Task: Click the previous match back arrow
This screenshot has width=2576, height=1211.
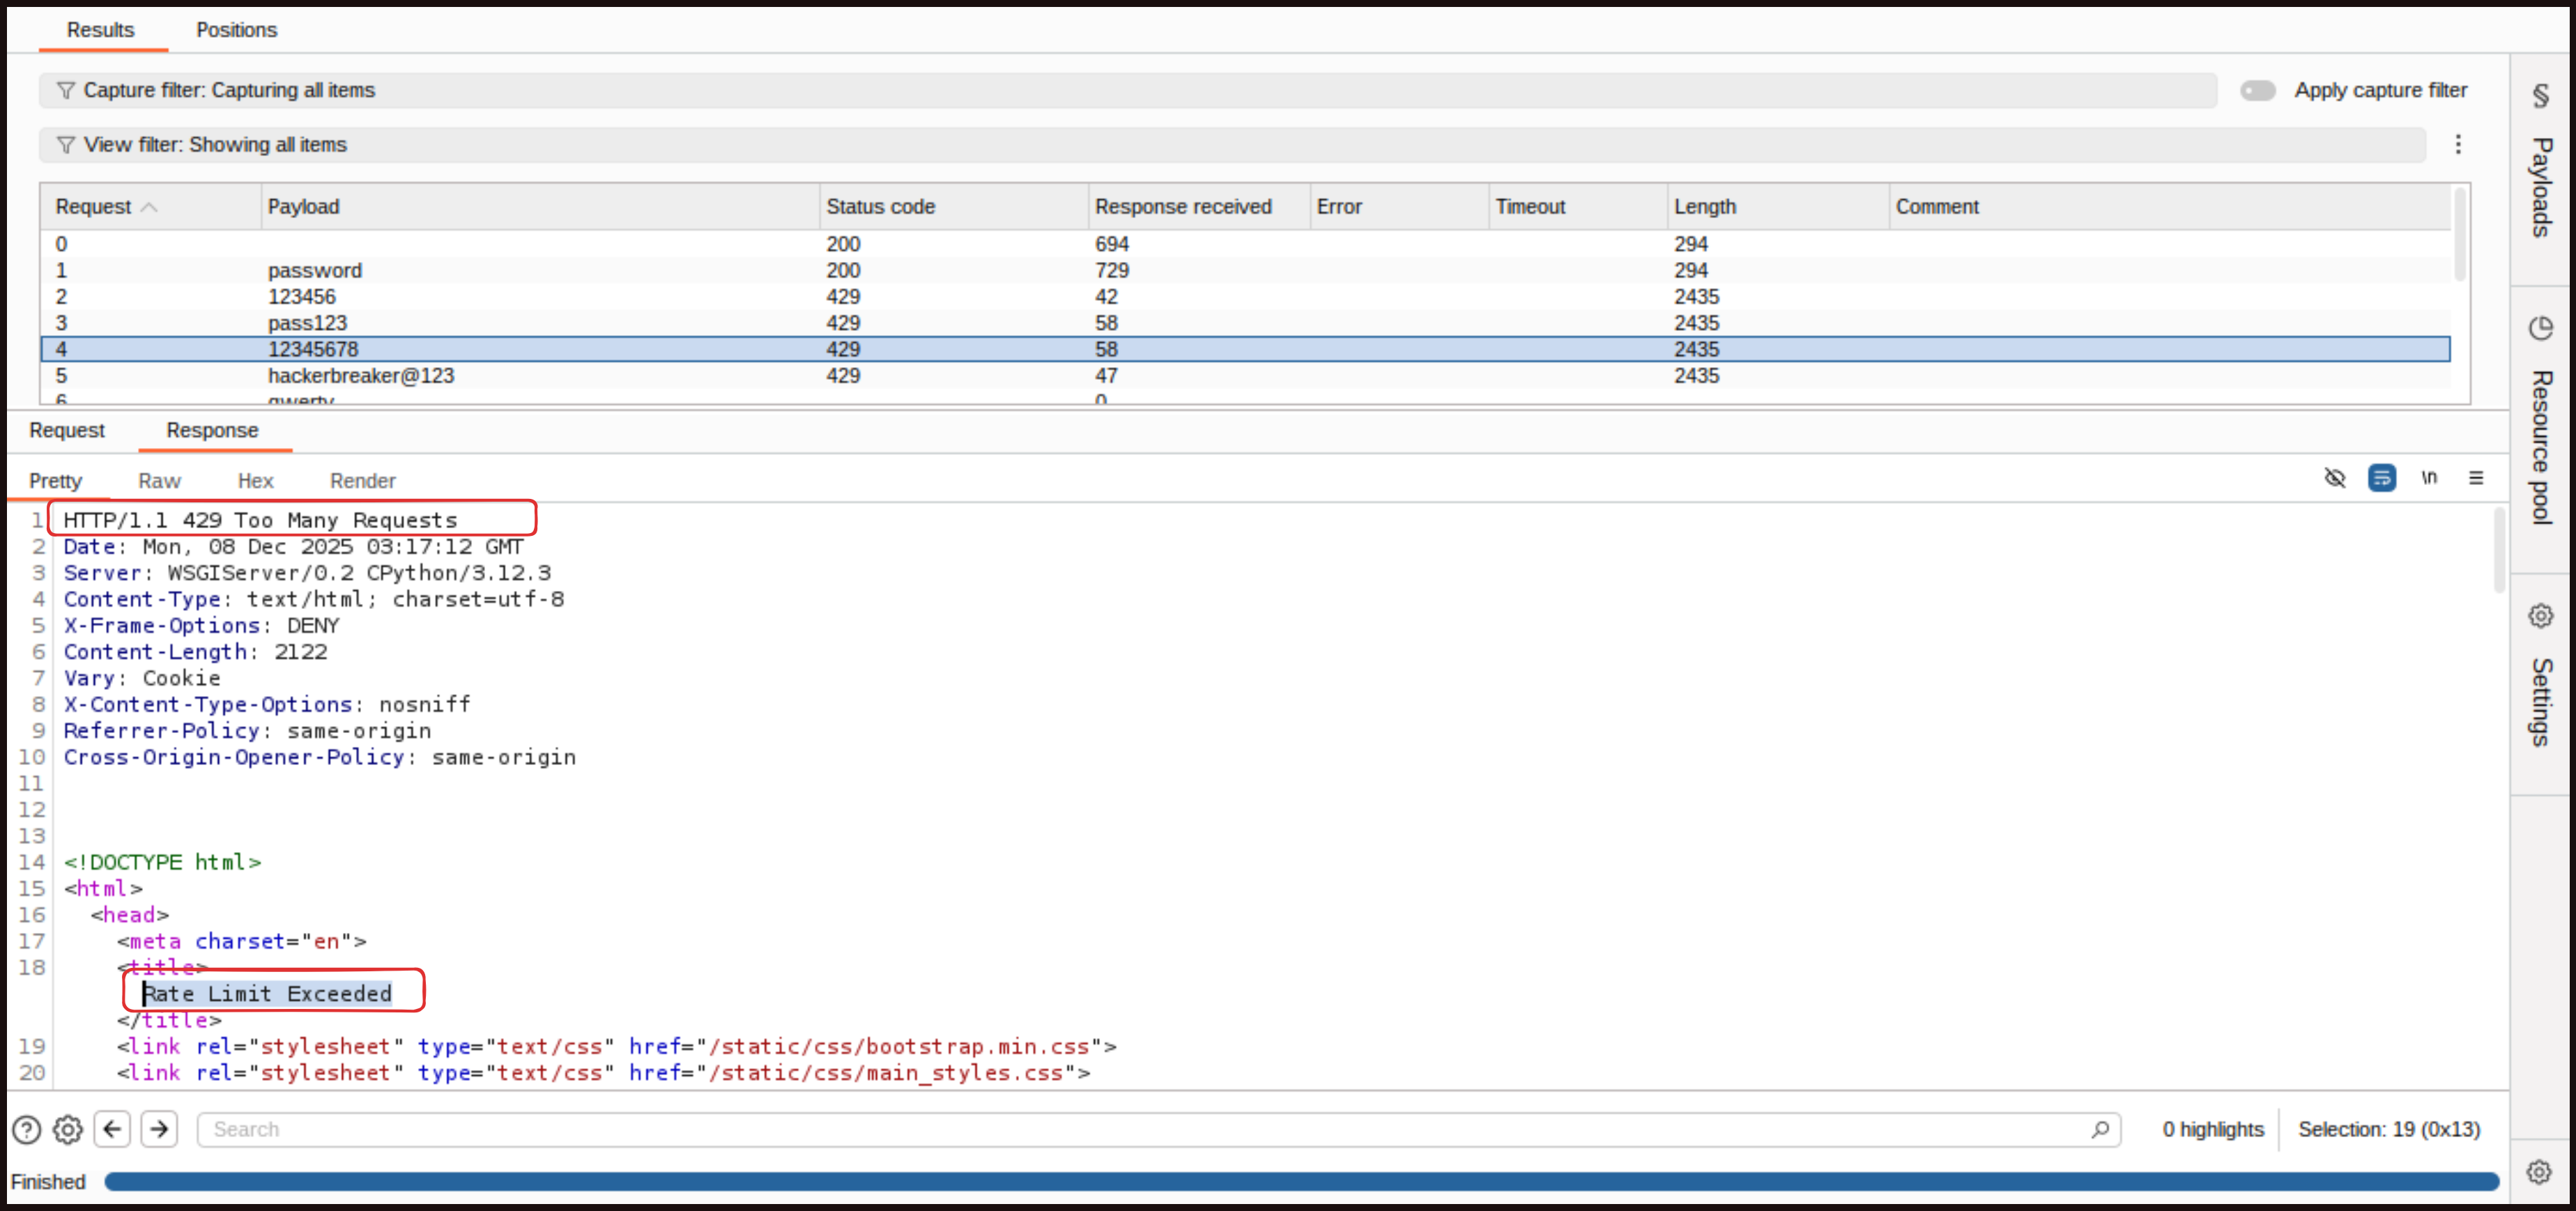Action: 112,1129
